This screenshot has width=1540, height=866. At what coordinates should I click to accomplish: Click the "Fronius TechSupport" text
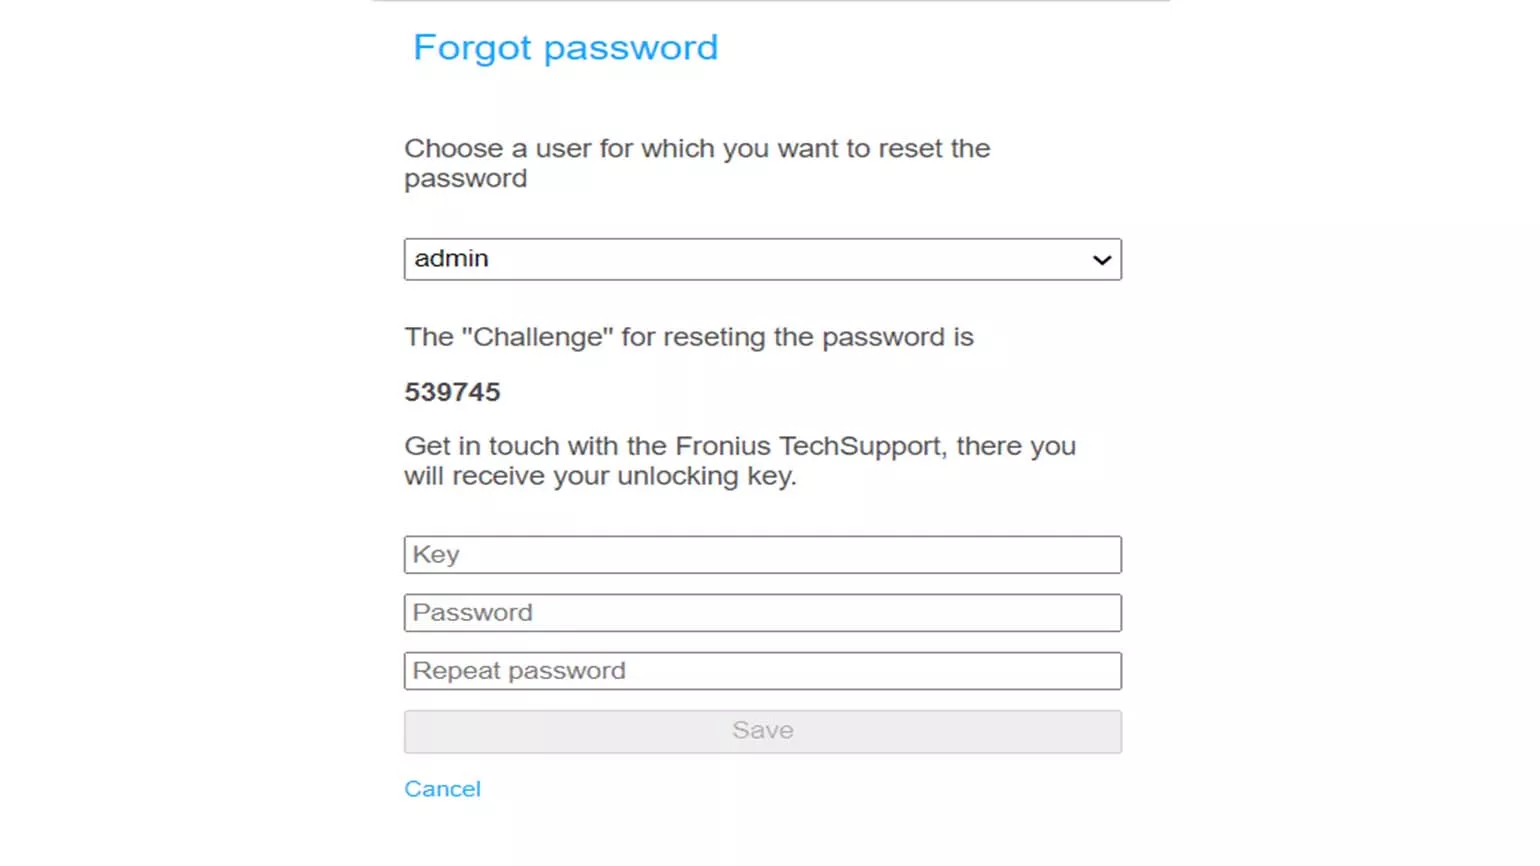coord(808,446)
